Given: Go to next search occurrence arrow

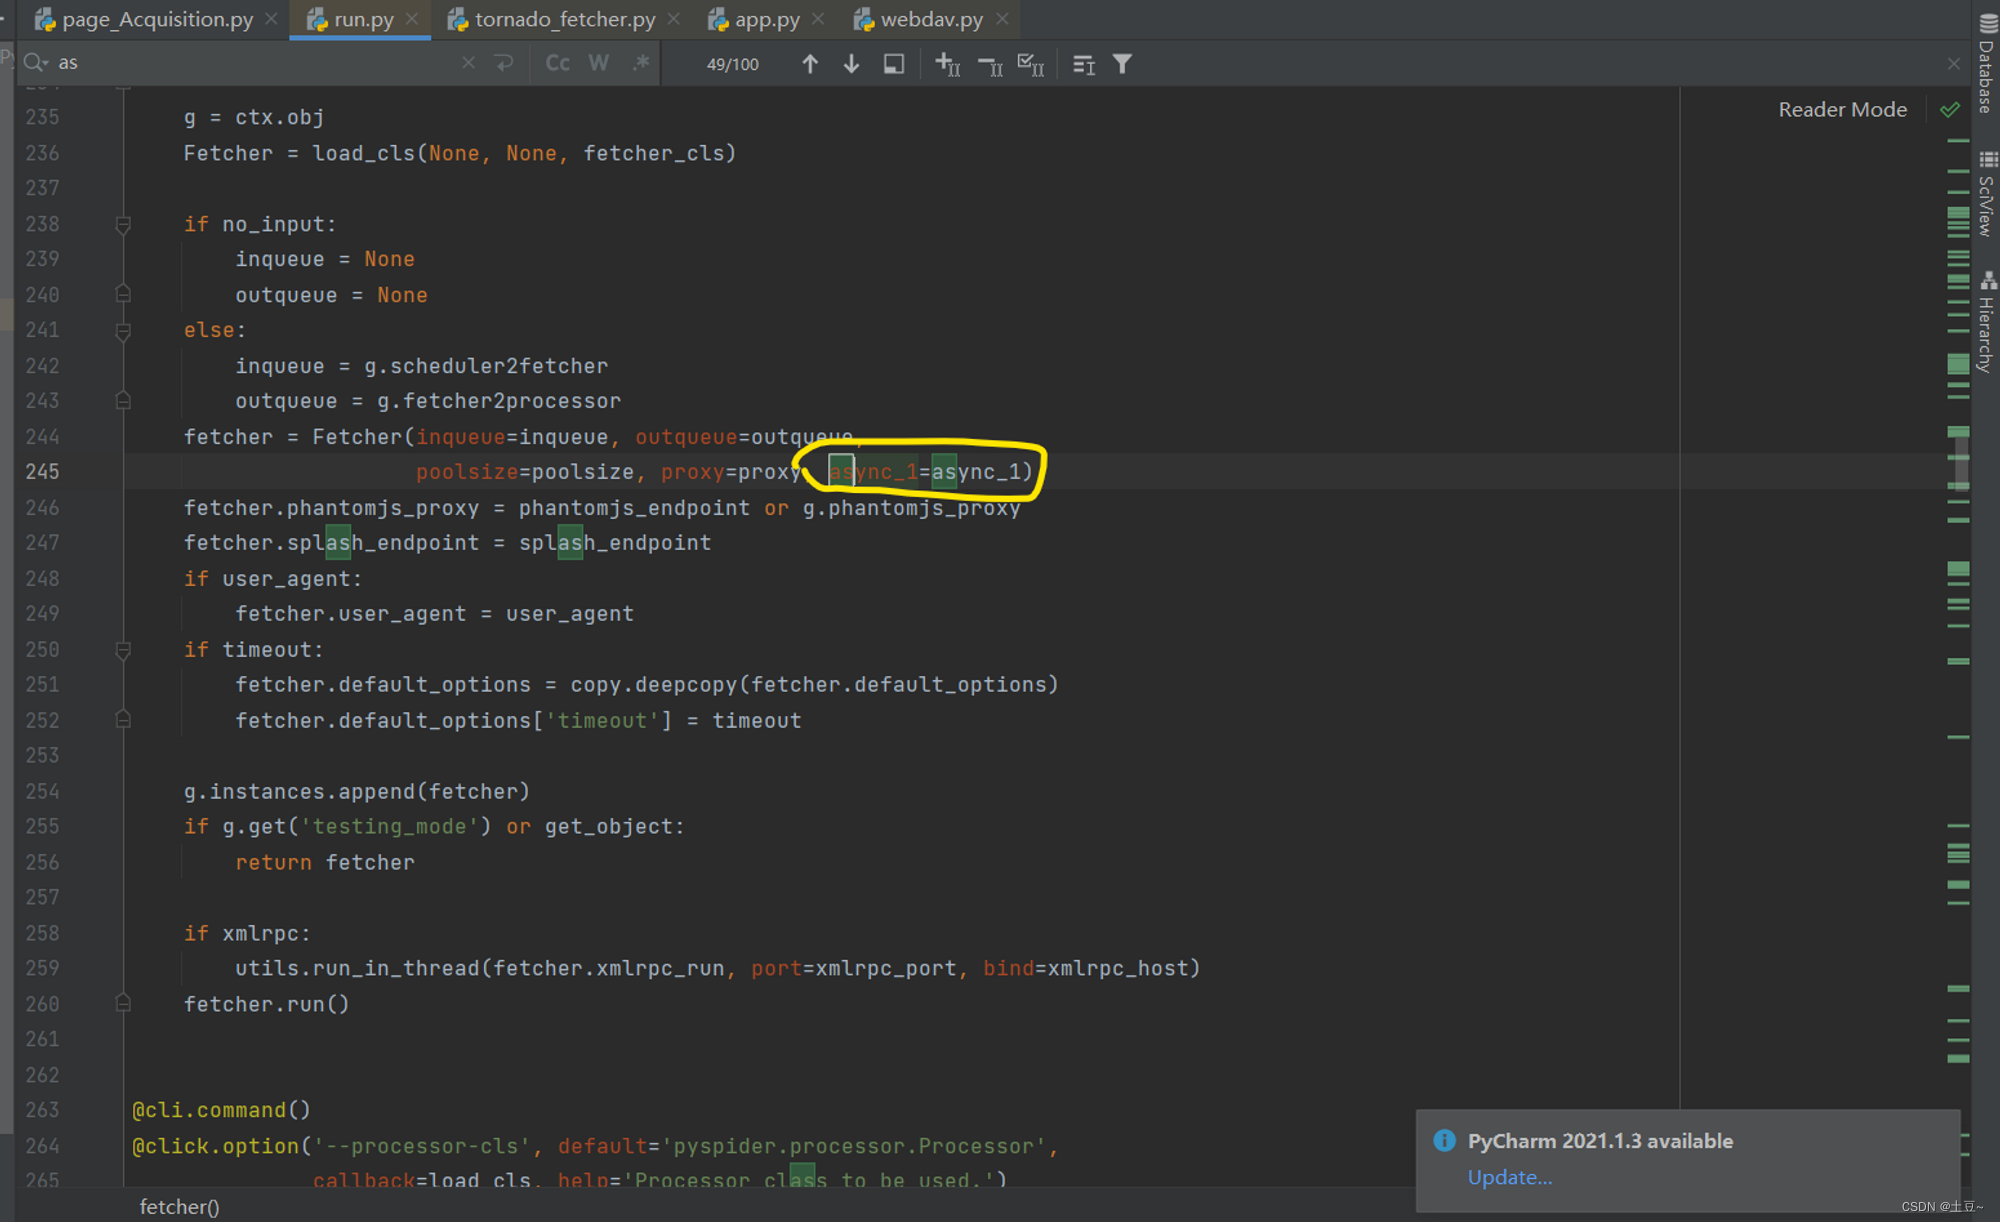Looking at the screenshot, I should pos(851,64).
